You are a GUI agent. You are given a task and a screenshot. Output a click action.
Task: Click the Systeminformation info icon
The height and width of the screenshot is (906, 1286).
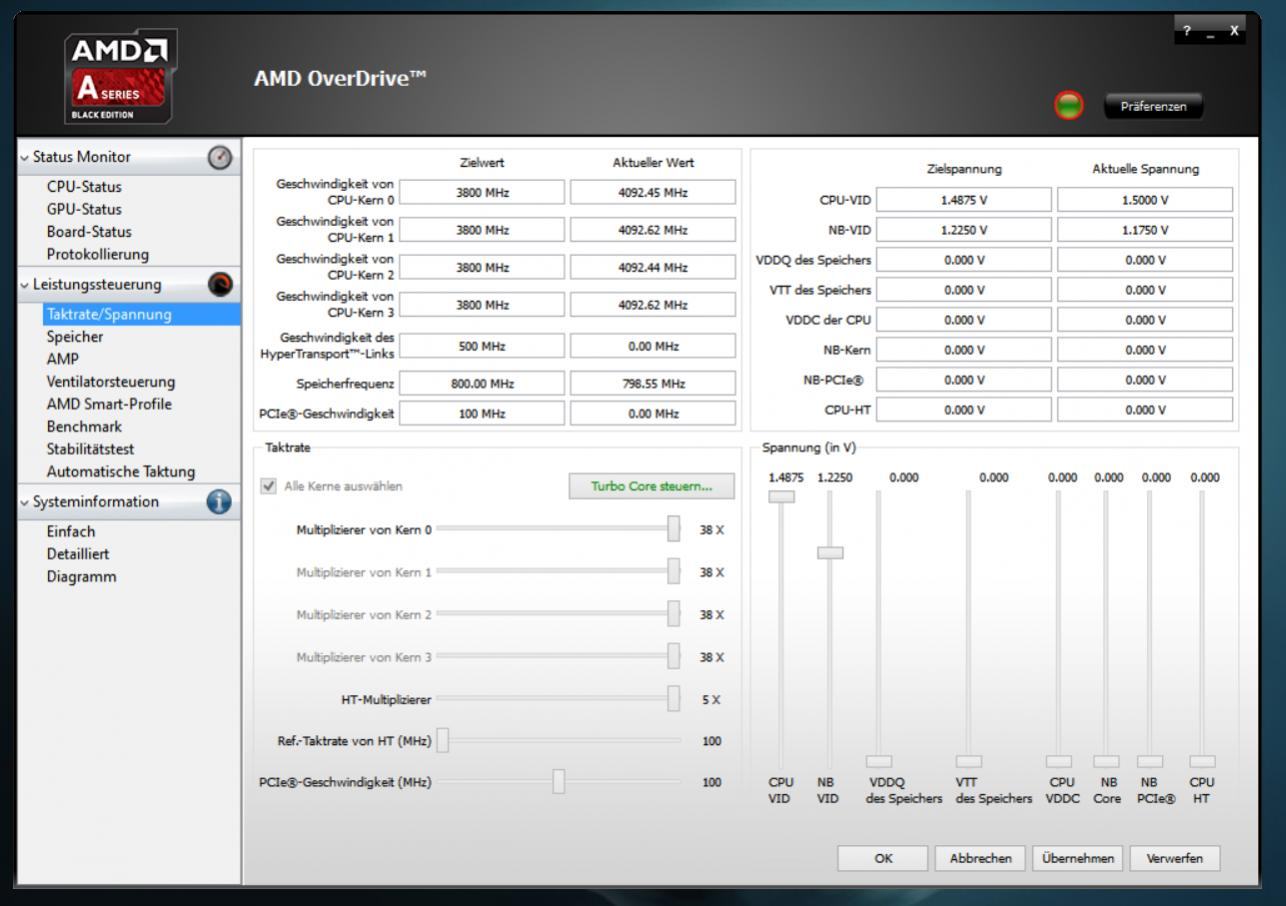pos(219,502)
